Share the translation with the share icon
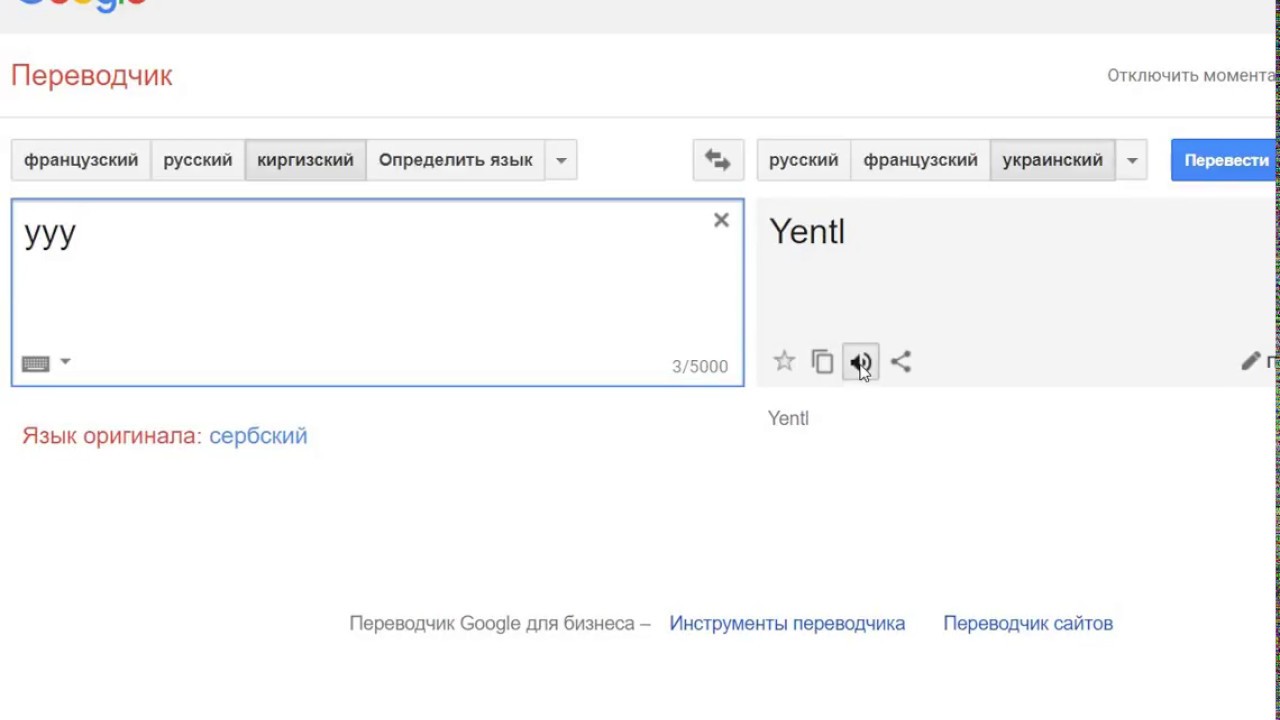Viewport: 1280px width, 720px height. [900, 362]
